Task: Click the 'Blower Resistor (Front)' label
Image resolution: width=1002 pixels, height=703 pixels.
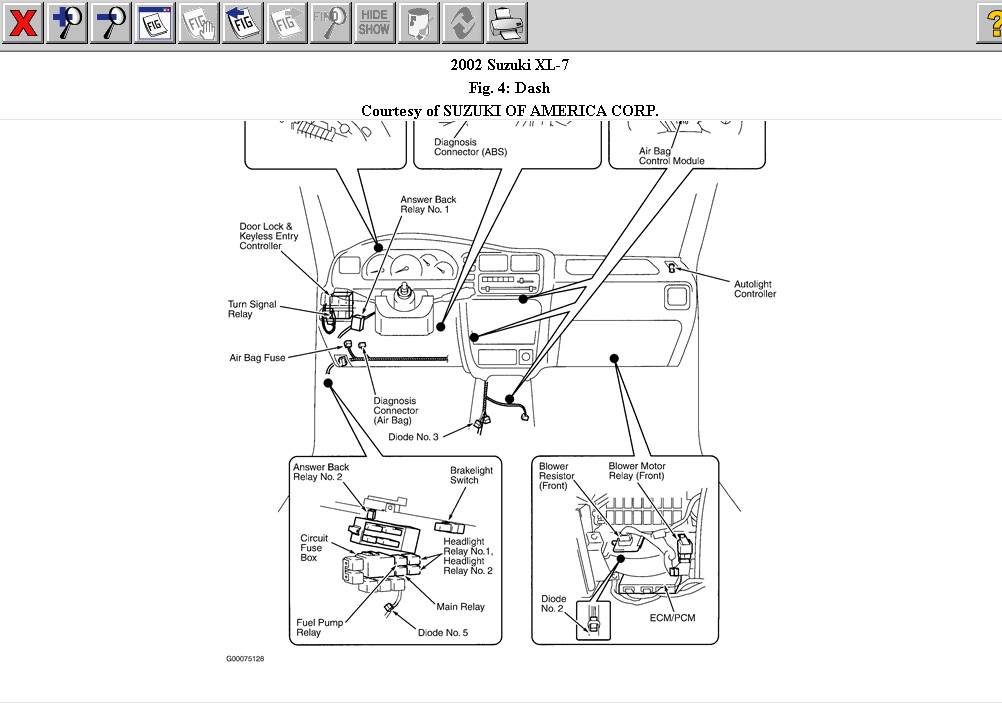Action: pos(556,476)
